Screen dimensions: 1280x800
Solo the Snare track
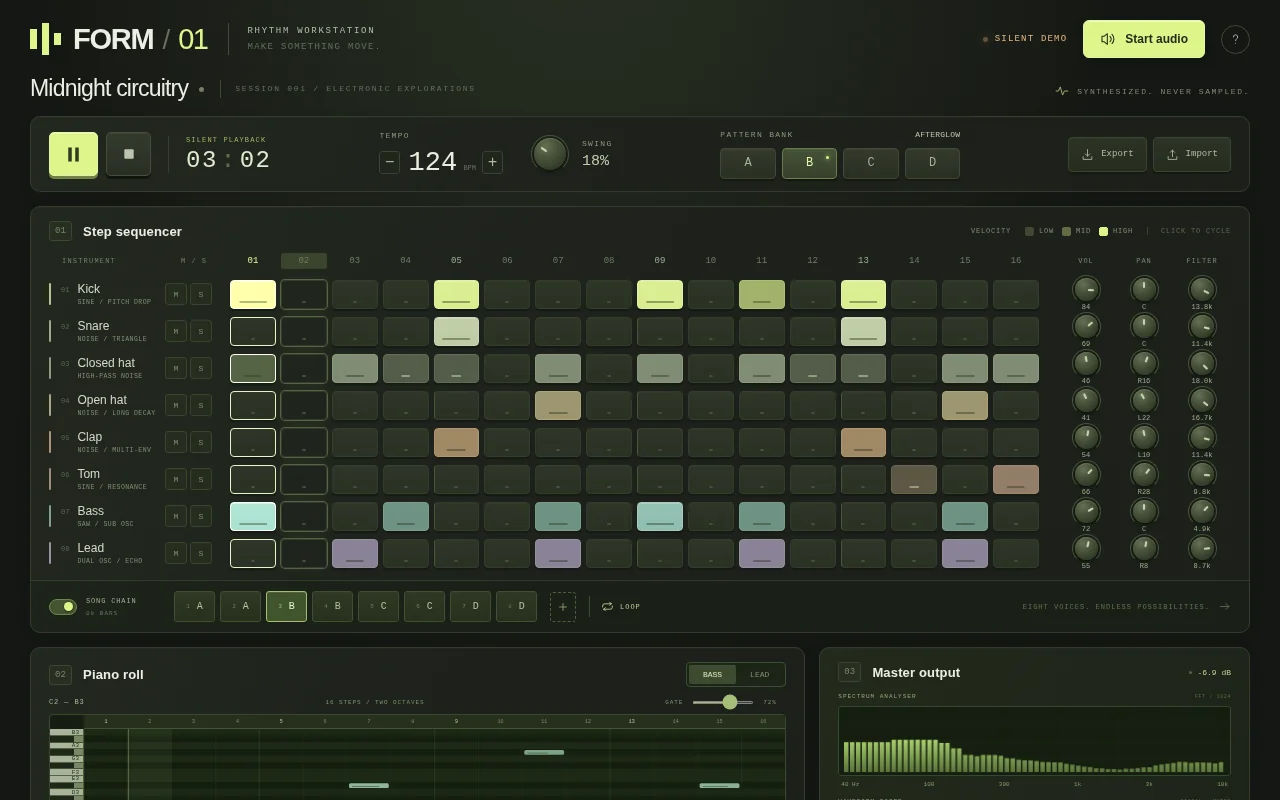pos(201,331)
